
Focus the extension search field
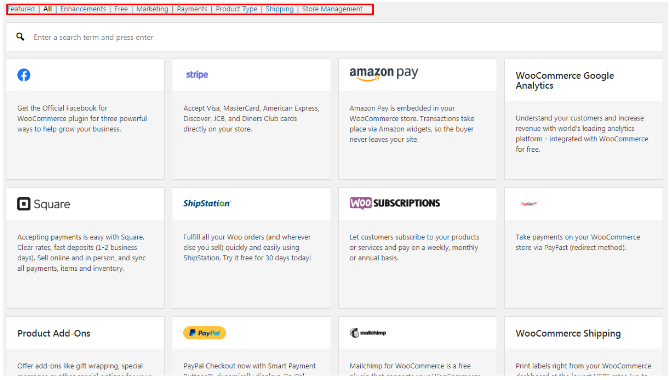(x=334, y=37)
